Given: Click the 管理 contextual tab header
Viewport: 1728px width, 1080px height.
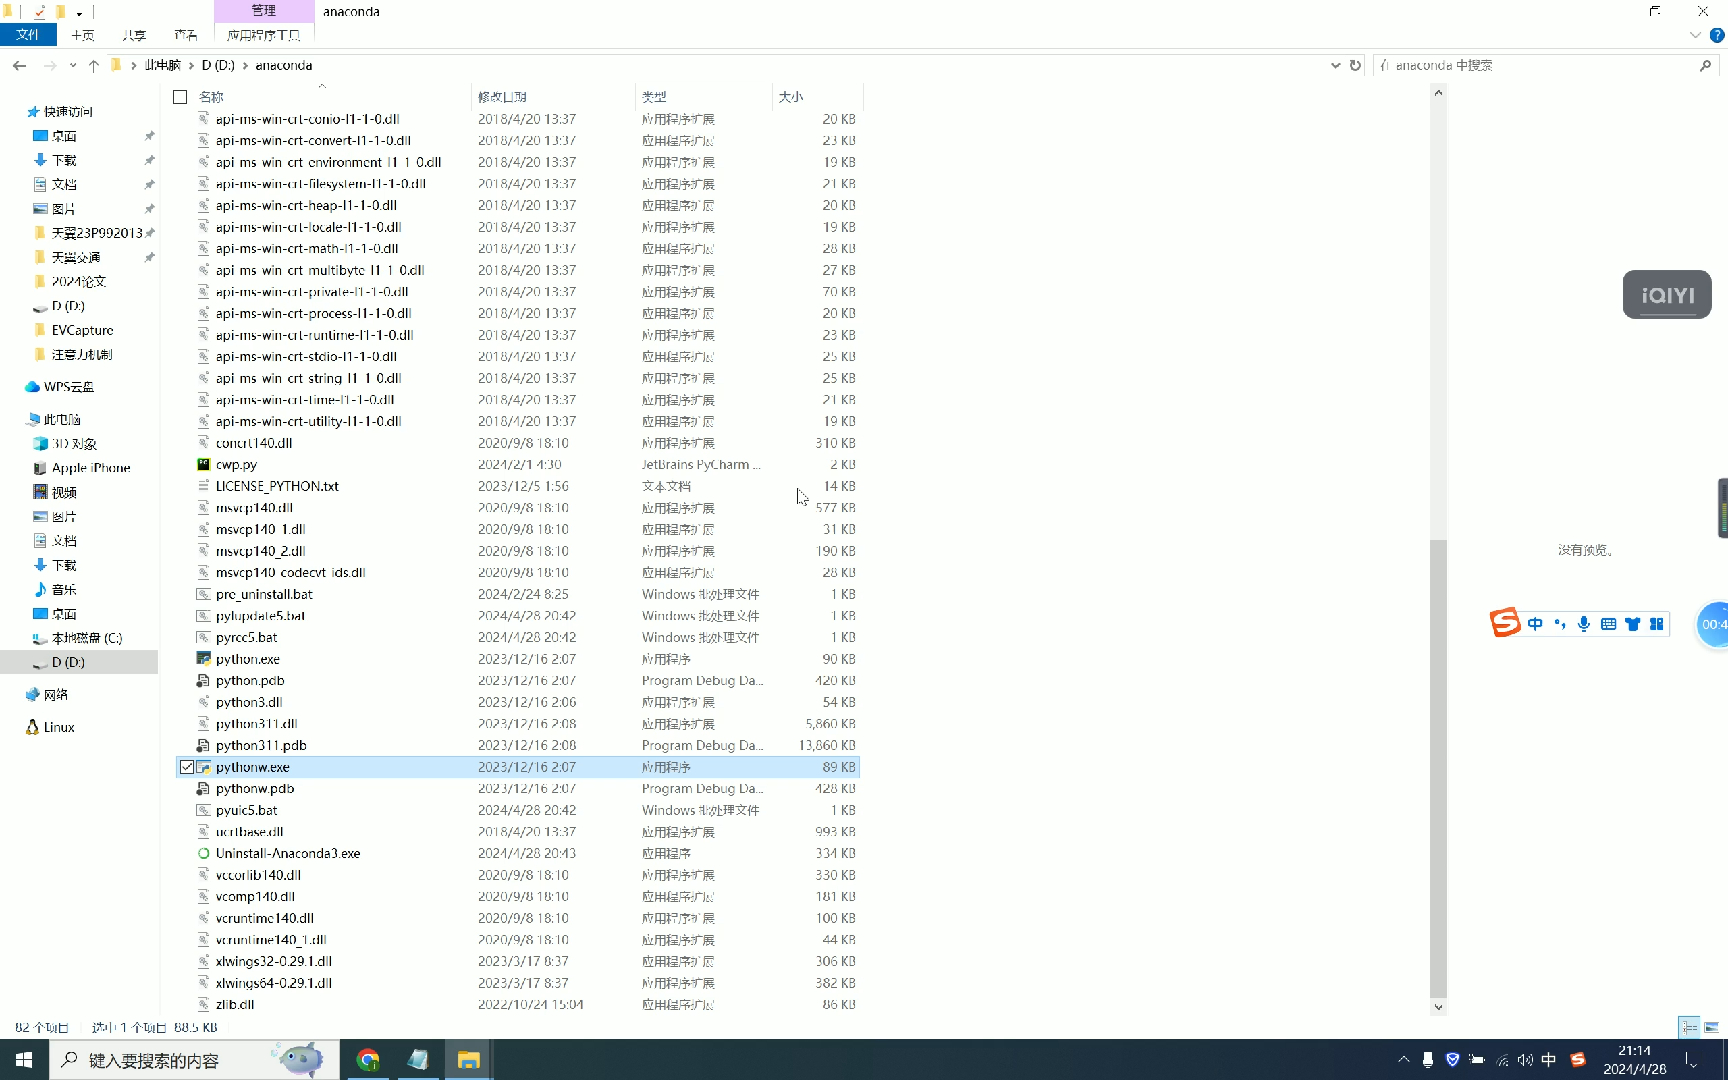Looking at the screenshot, I should point(264,11).
